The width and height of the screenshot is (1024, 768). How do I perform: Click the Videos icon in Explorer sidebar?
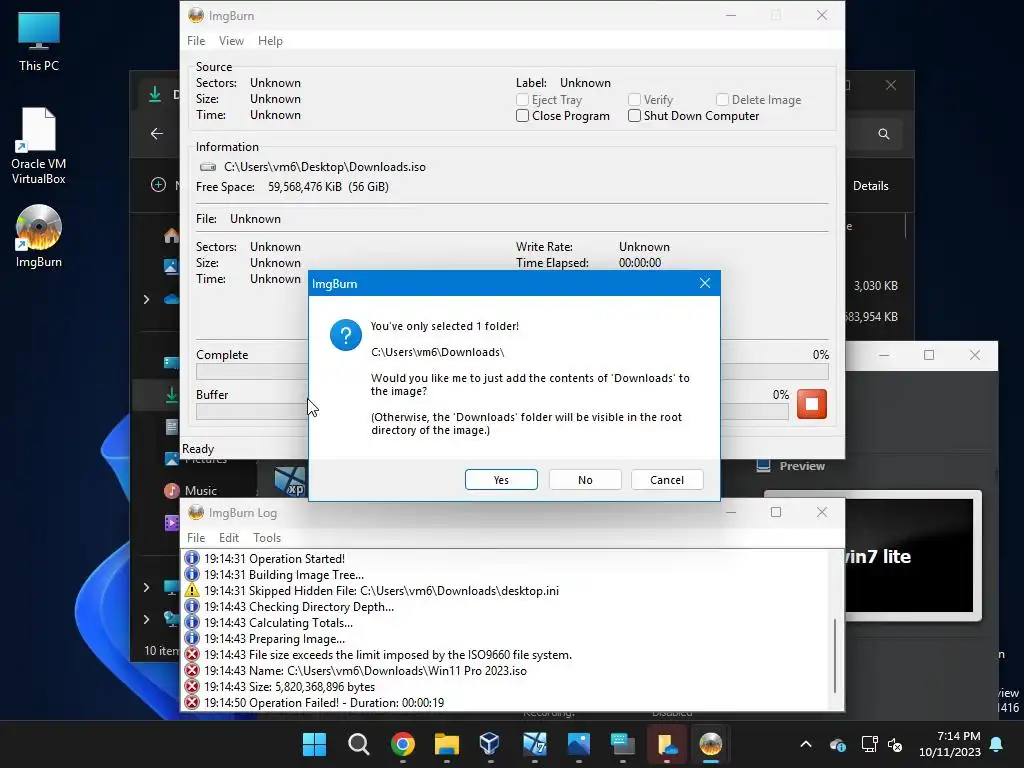click(171, 522)
